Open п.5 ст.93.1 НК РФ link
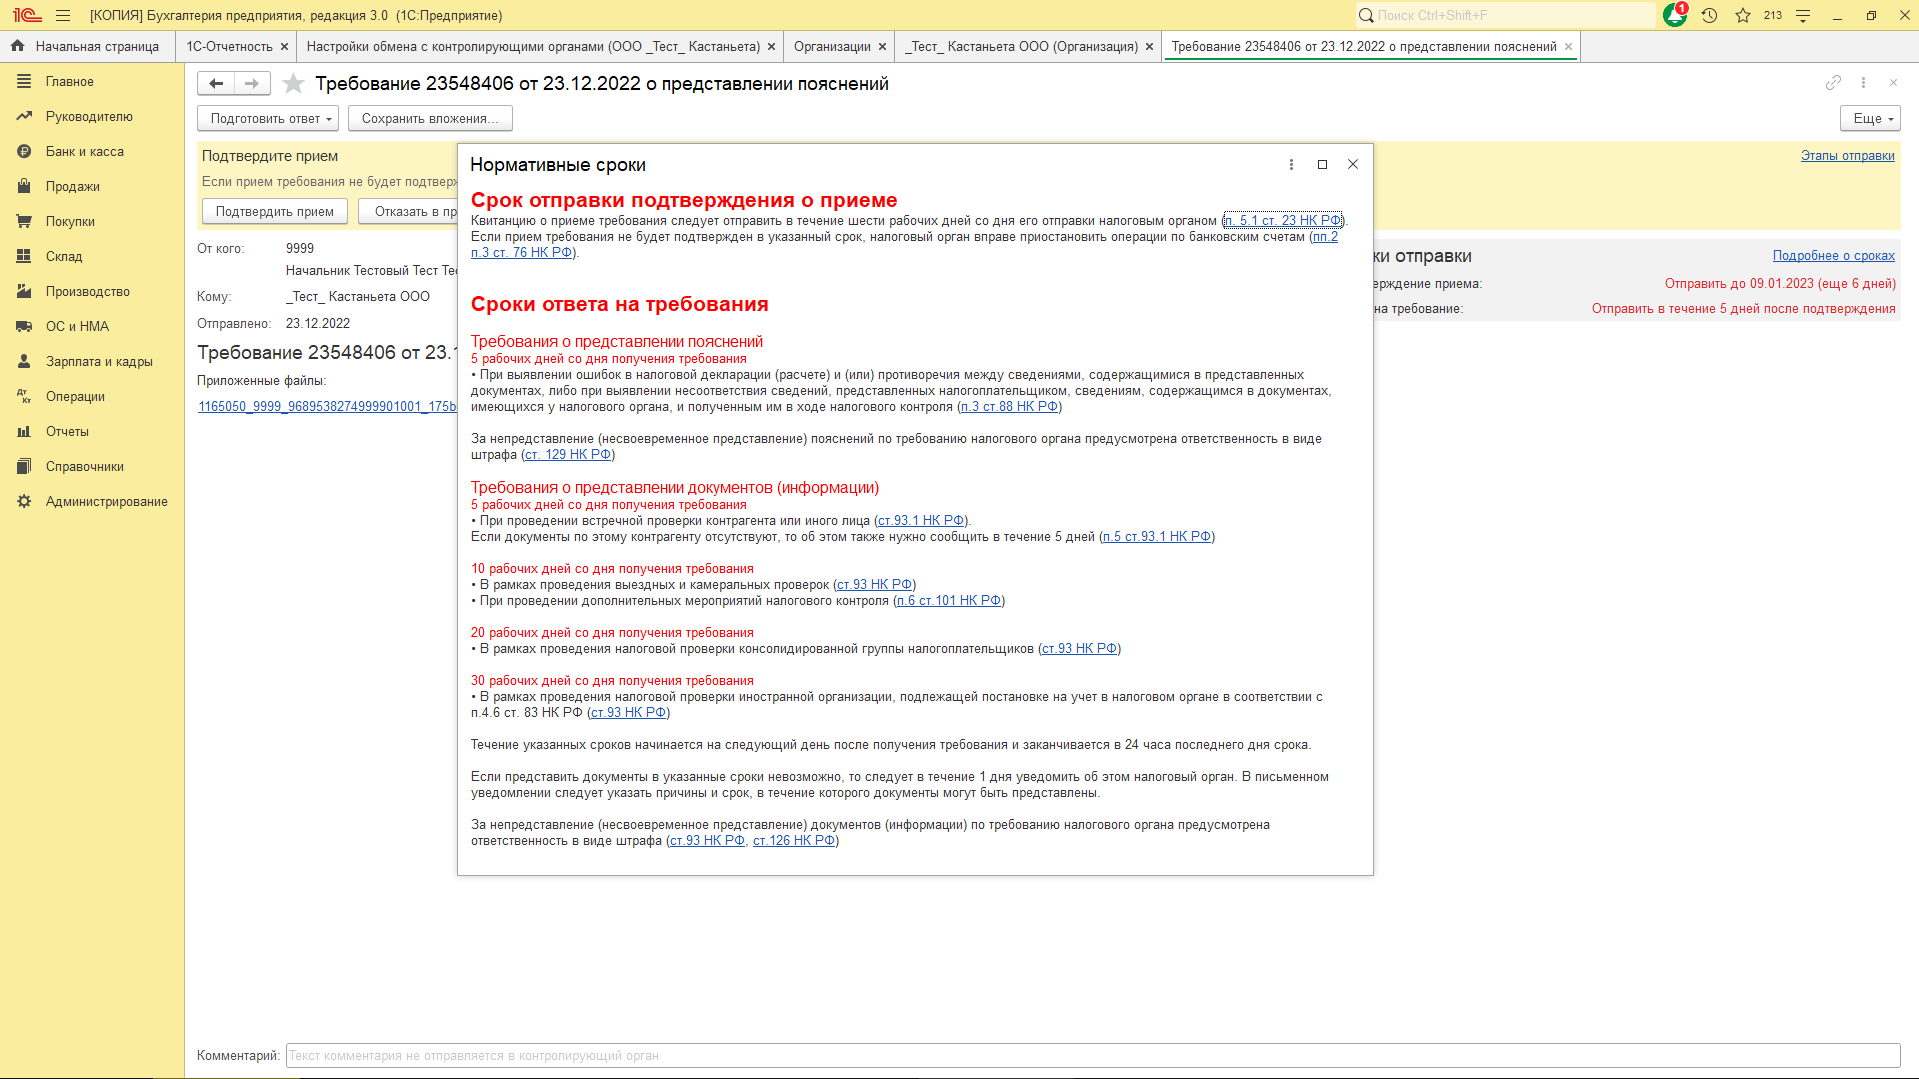Image resolution: width=1919 pixels, height=1079 pixels. 1157,536
